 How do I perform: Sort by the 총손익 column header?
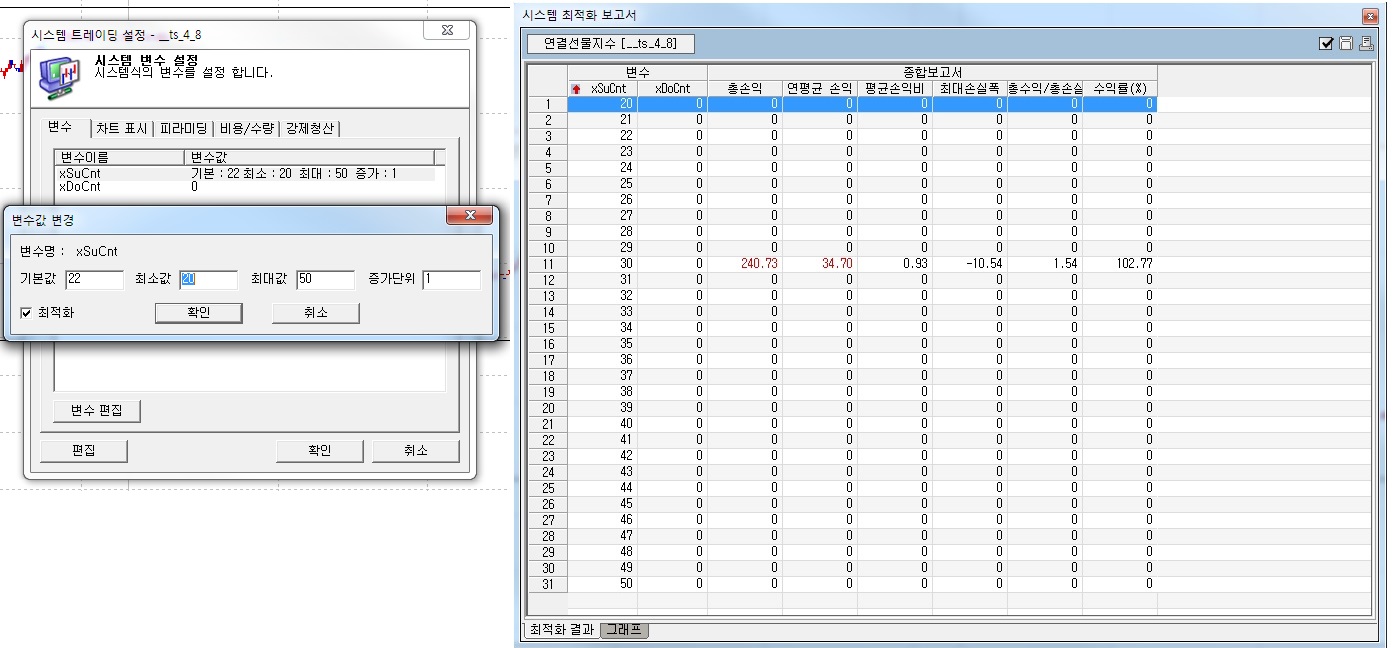[x=744, y=89]
